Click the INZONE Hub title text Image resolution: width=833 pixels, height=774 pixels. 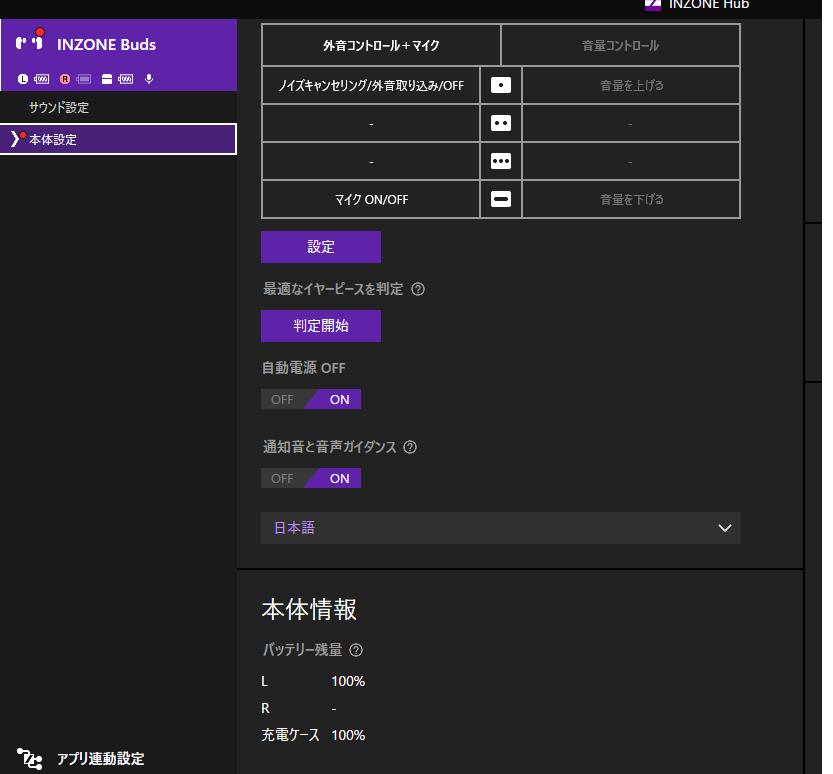(x=709, y=5)
